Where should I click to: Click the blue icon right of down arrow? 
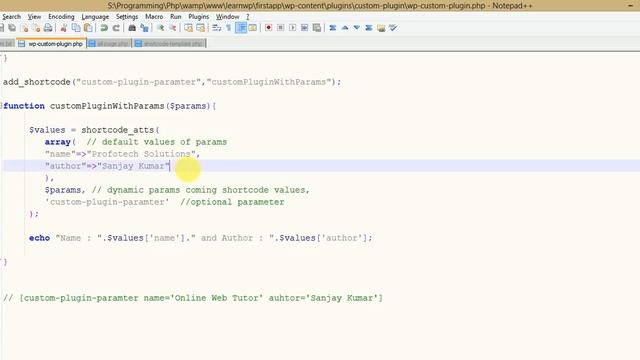[x=369, y=28]
